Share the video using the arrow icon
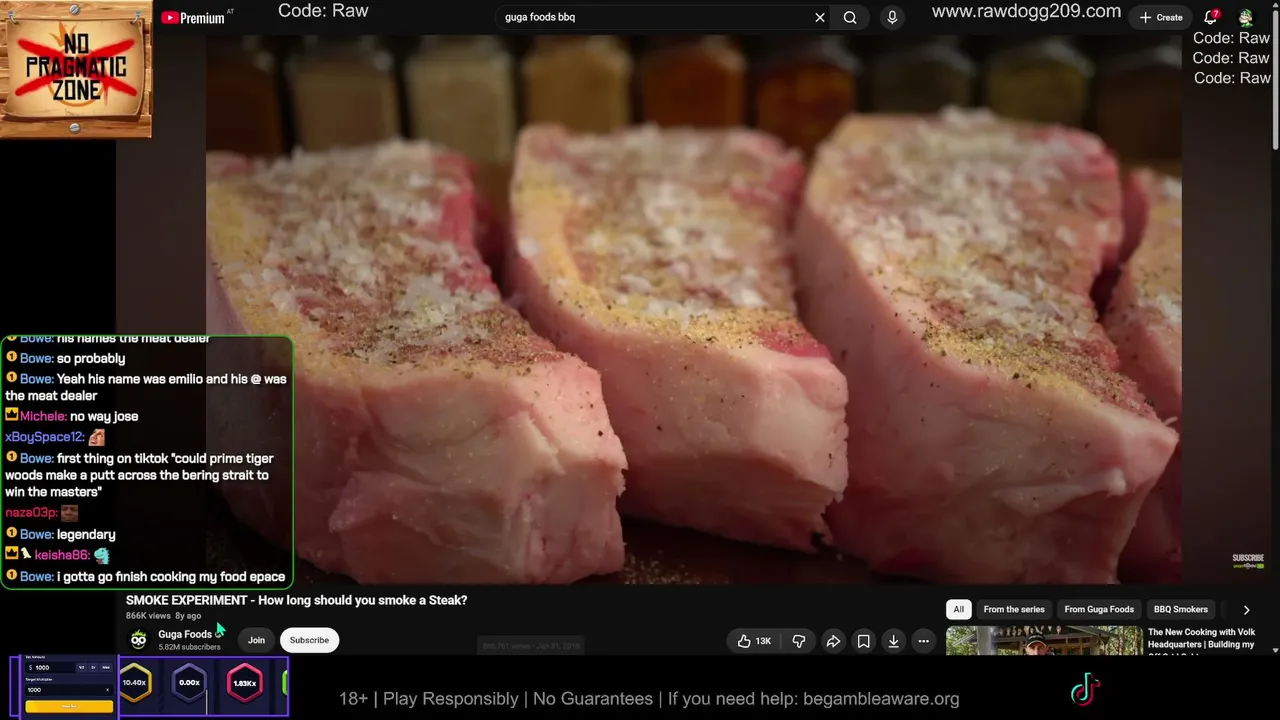 tap(833, 641)
